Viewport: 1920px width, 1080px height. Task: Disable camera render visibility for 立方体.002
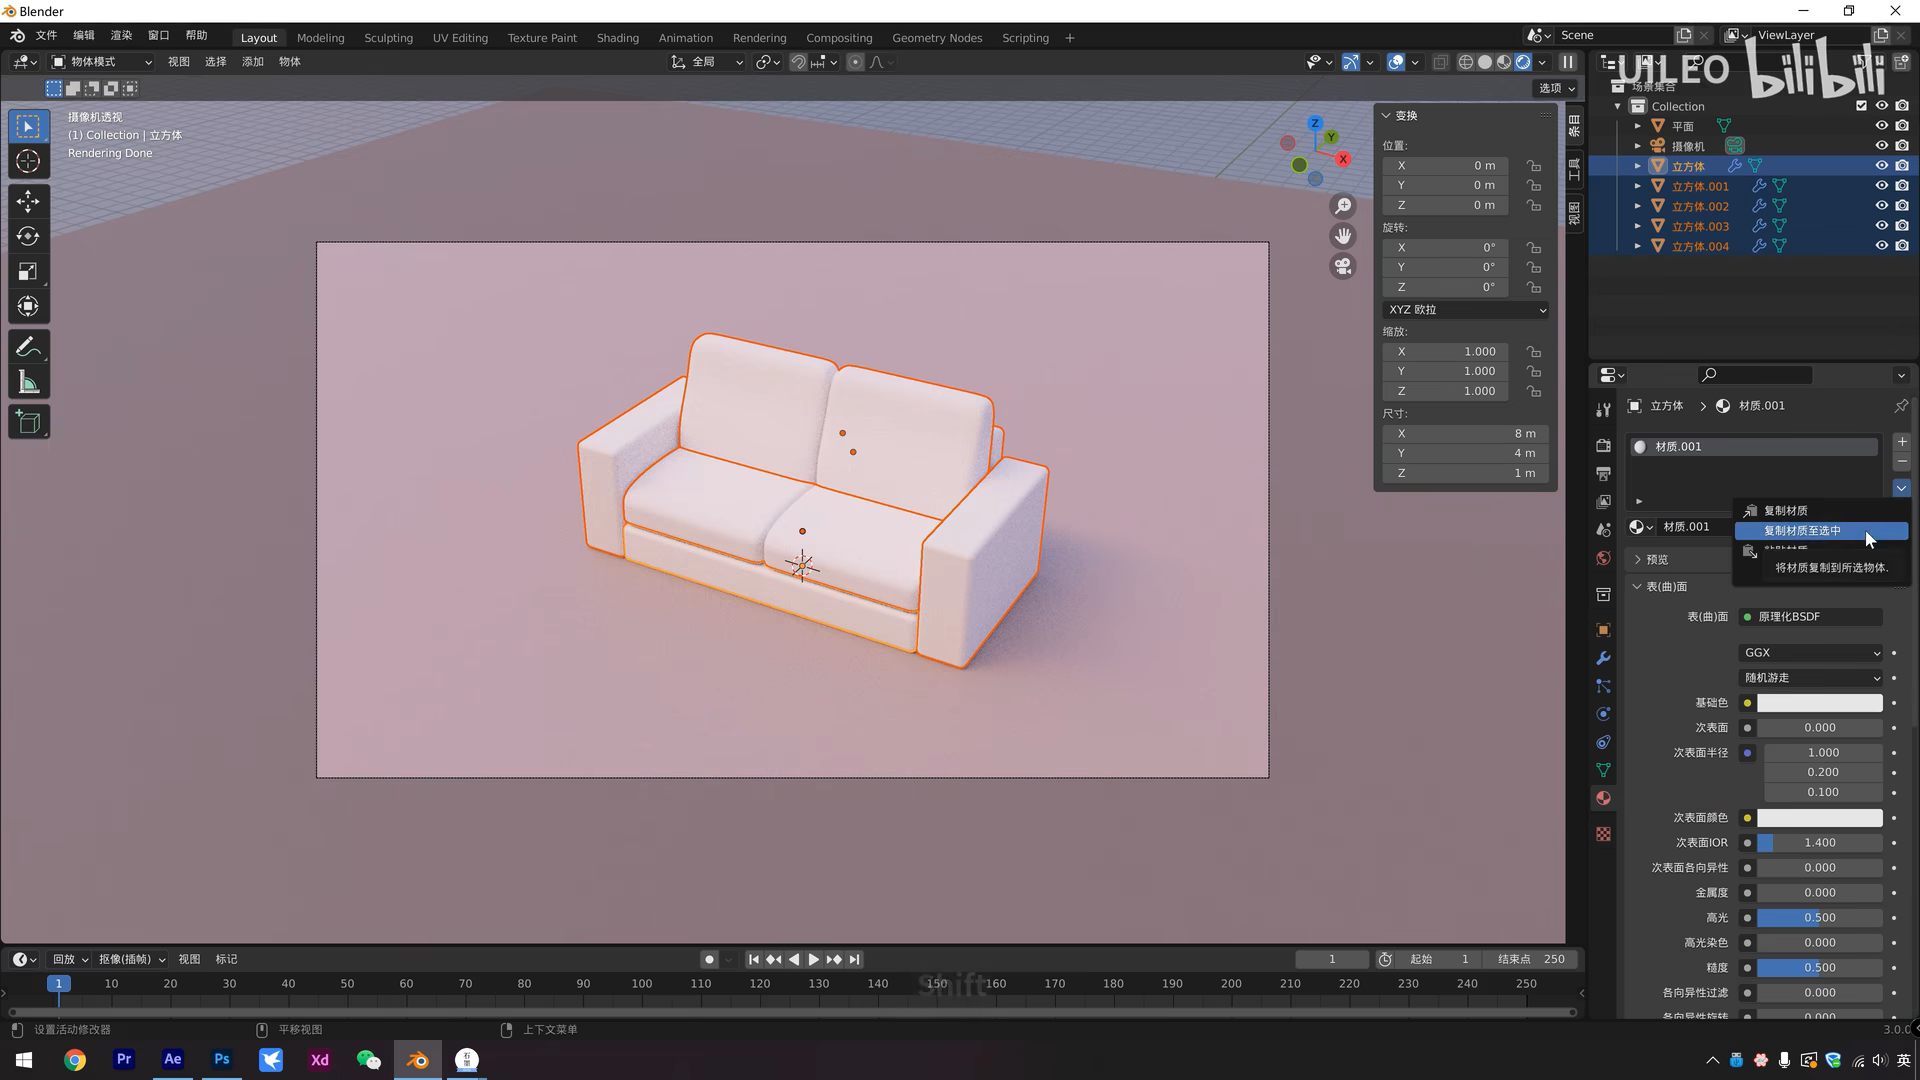pos(1902,206)
